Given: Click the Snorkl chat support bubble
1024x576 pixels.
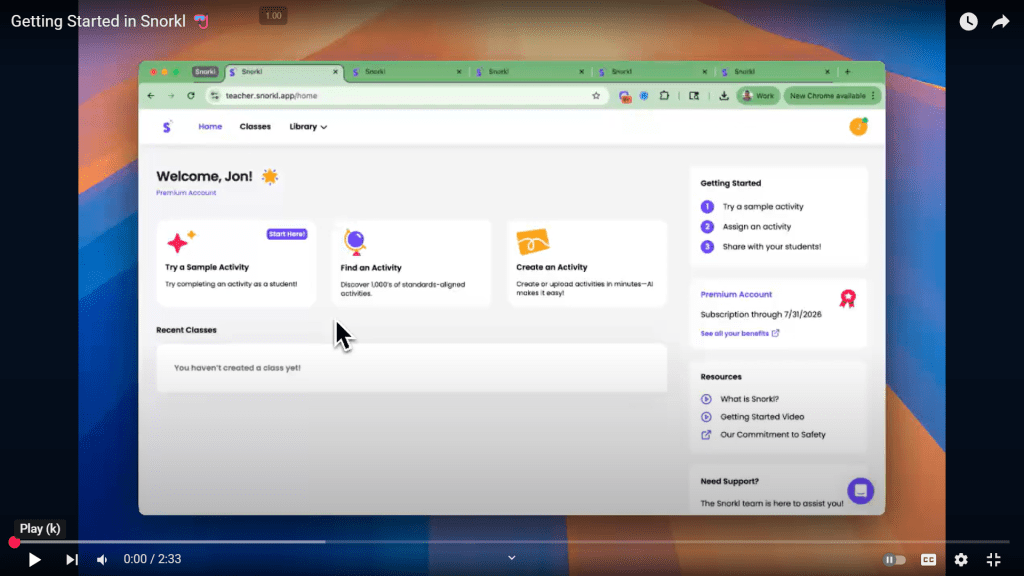Looking at the screenshot, I should point(860,491).
